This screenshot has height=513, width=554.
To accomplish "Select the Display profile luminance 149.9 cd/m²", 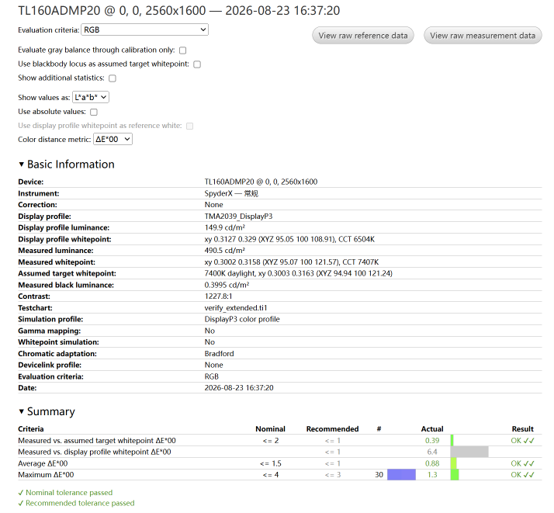I will [x=225, y=228].
